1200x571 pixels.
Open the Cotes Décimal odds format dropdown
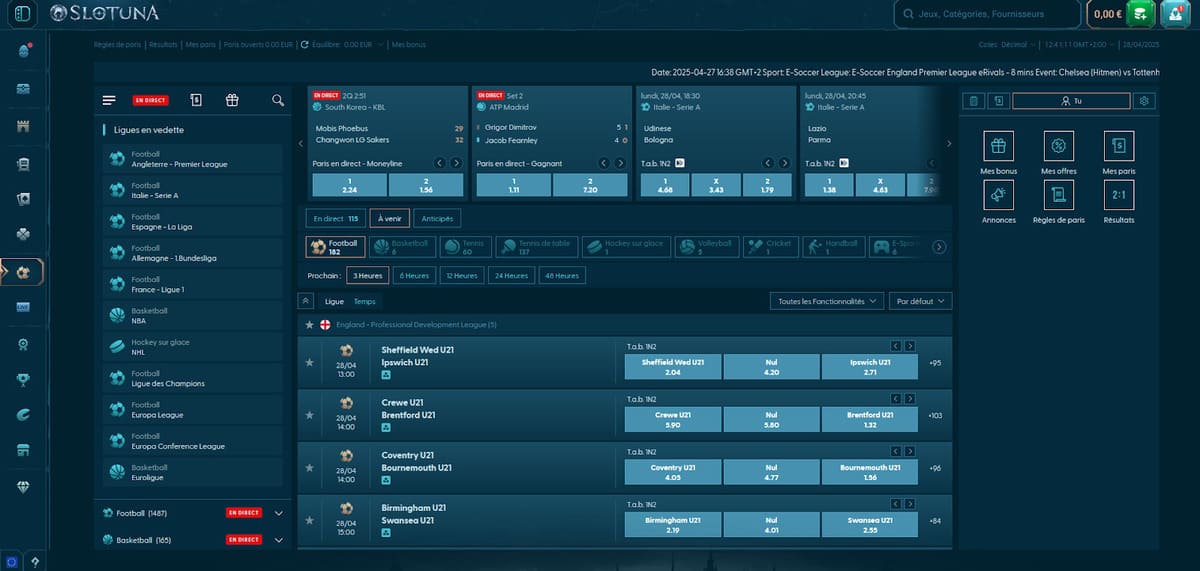[1005, 44]
